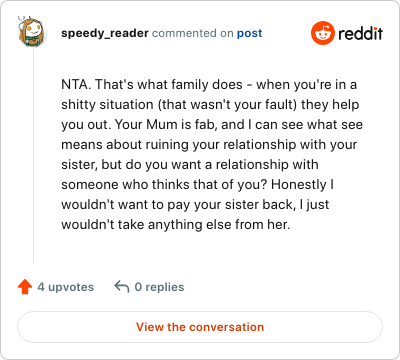
Task: Click the reply arrow icon
Action: point(122,287)
